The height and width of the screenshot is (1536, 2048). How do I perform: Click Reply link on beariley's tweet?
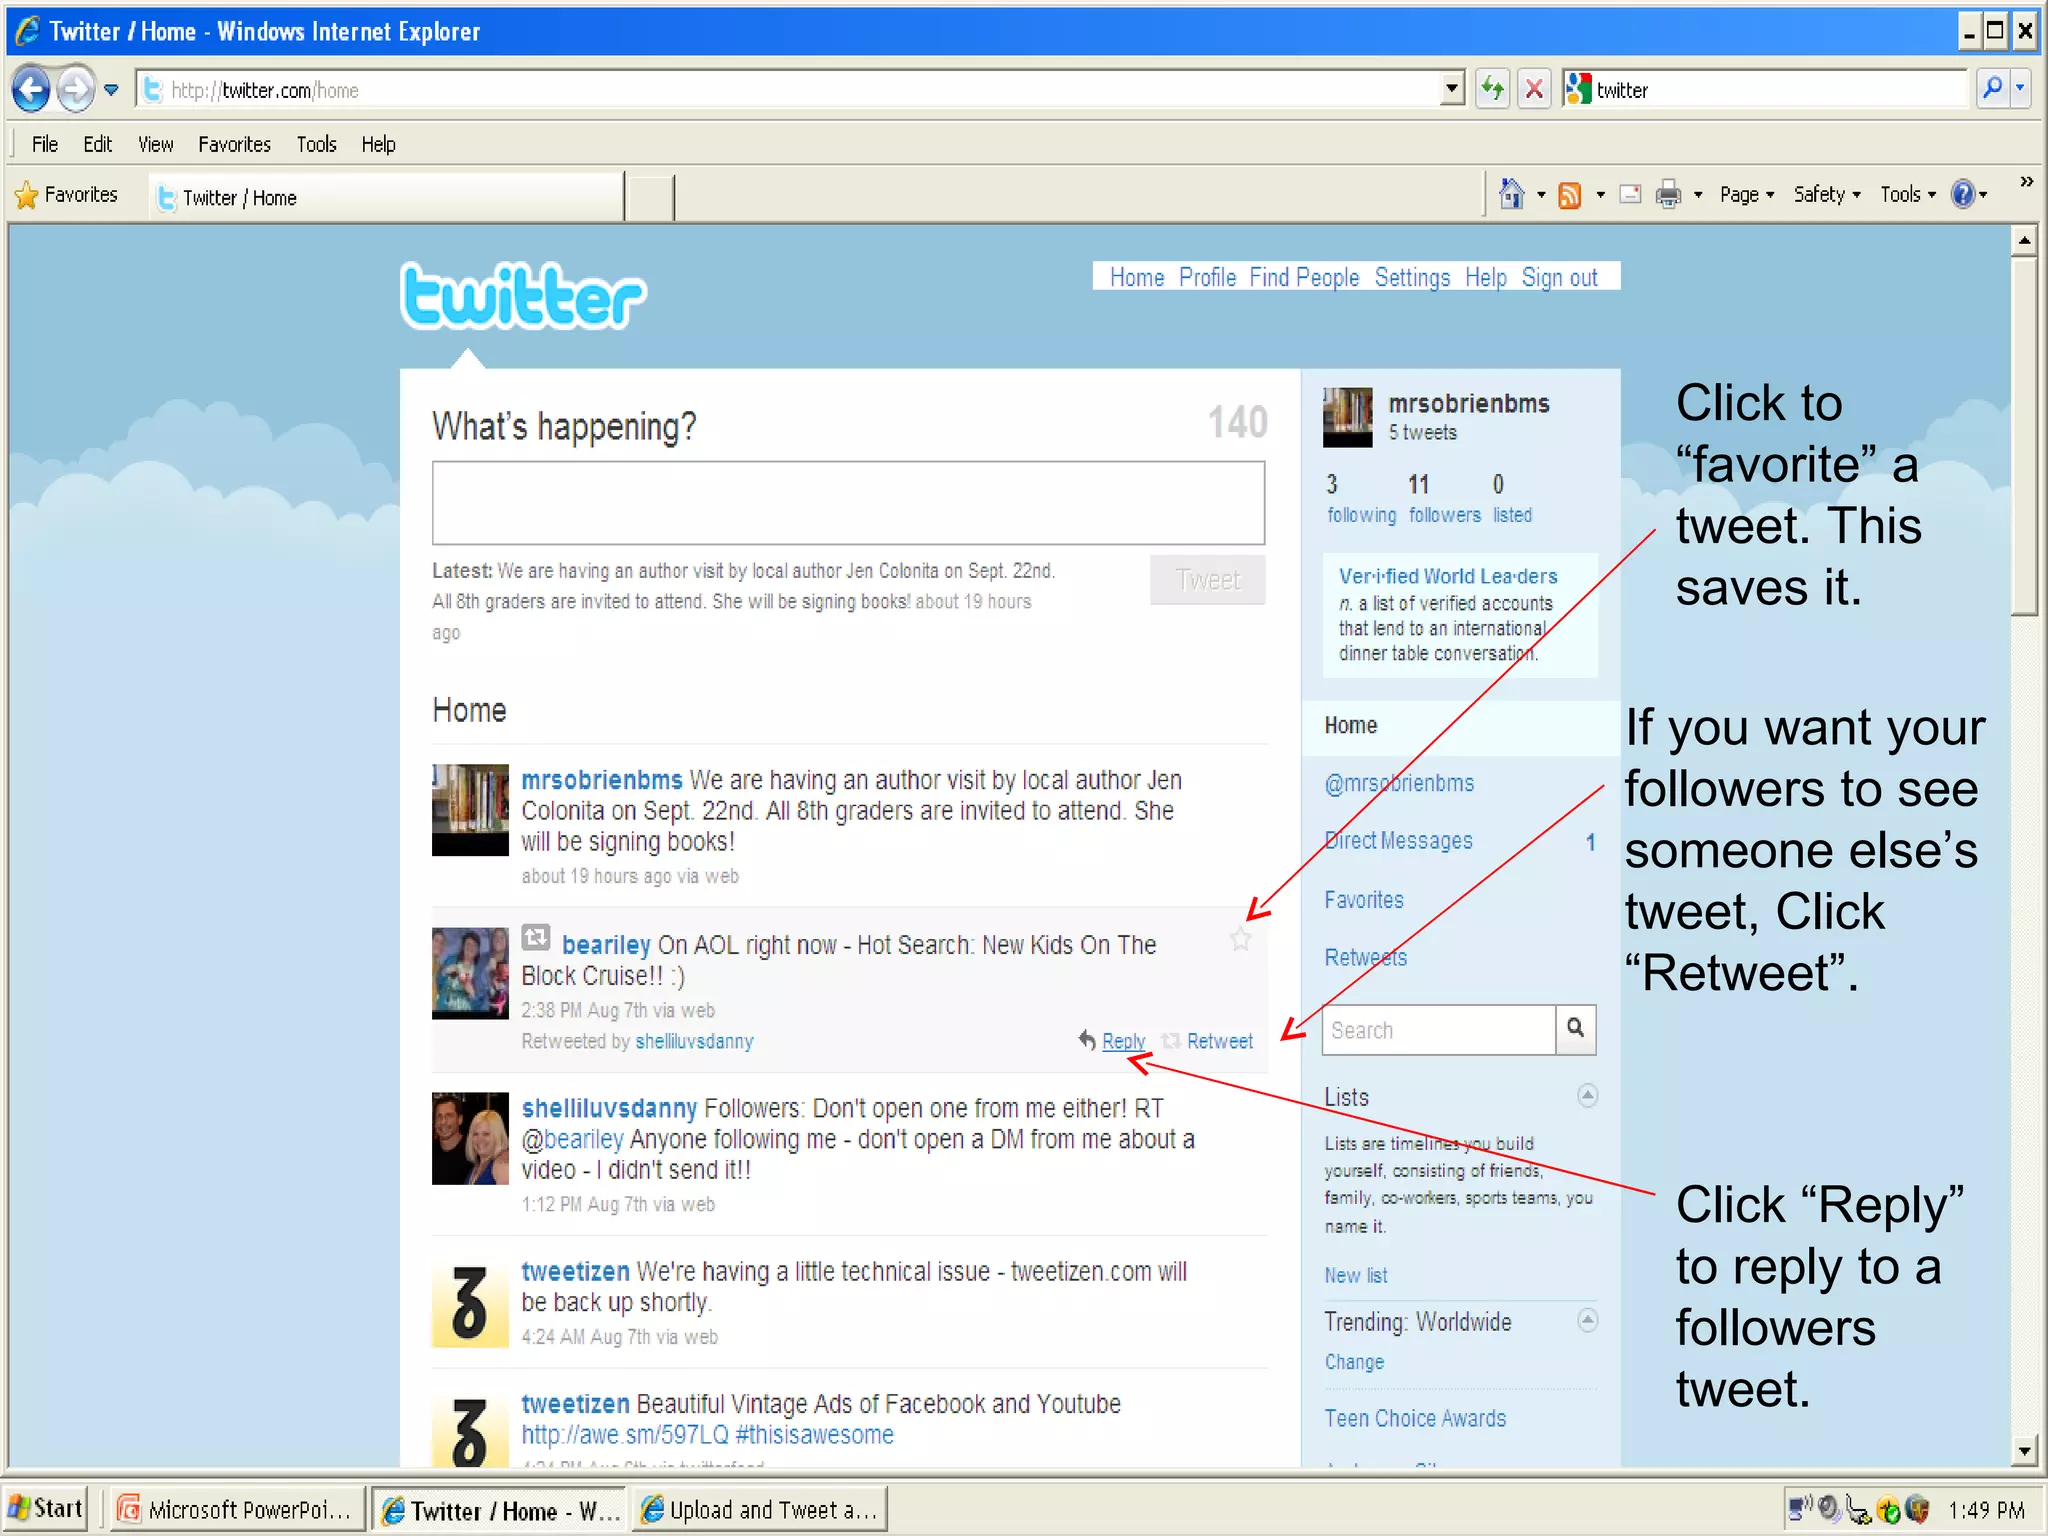point(1123,1041)
